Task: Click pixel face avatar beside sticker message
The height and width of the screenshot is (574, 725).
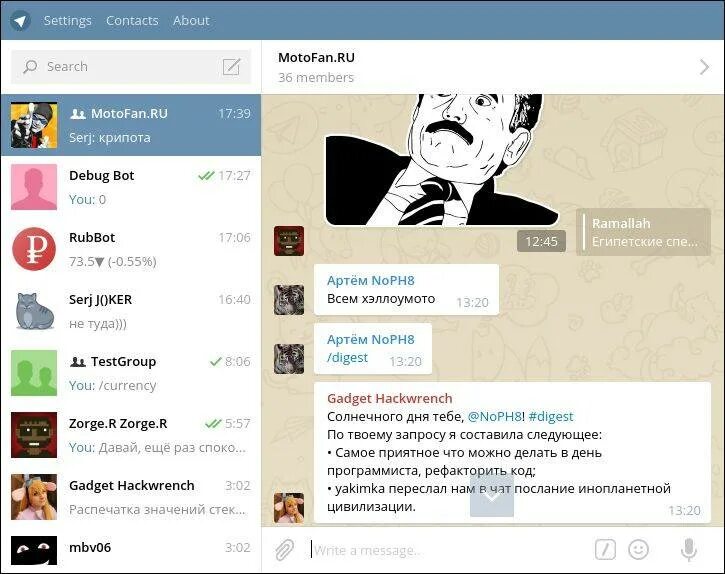Action: (x=289, y=241)
